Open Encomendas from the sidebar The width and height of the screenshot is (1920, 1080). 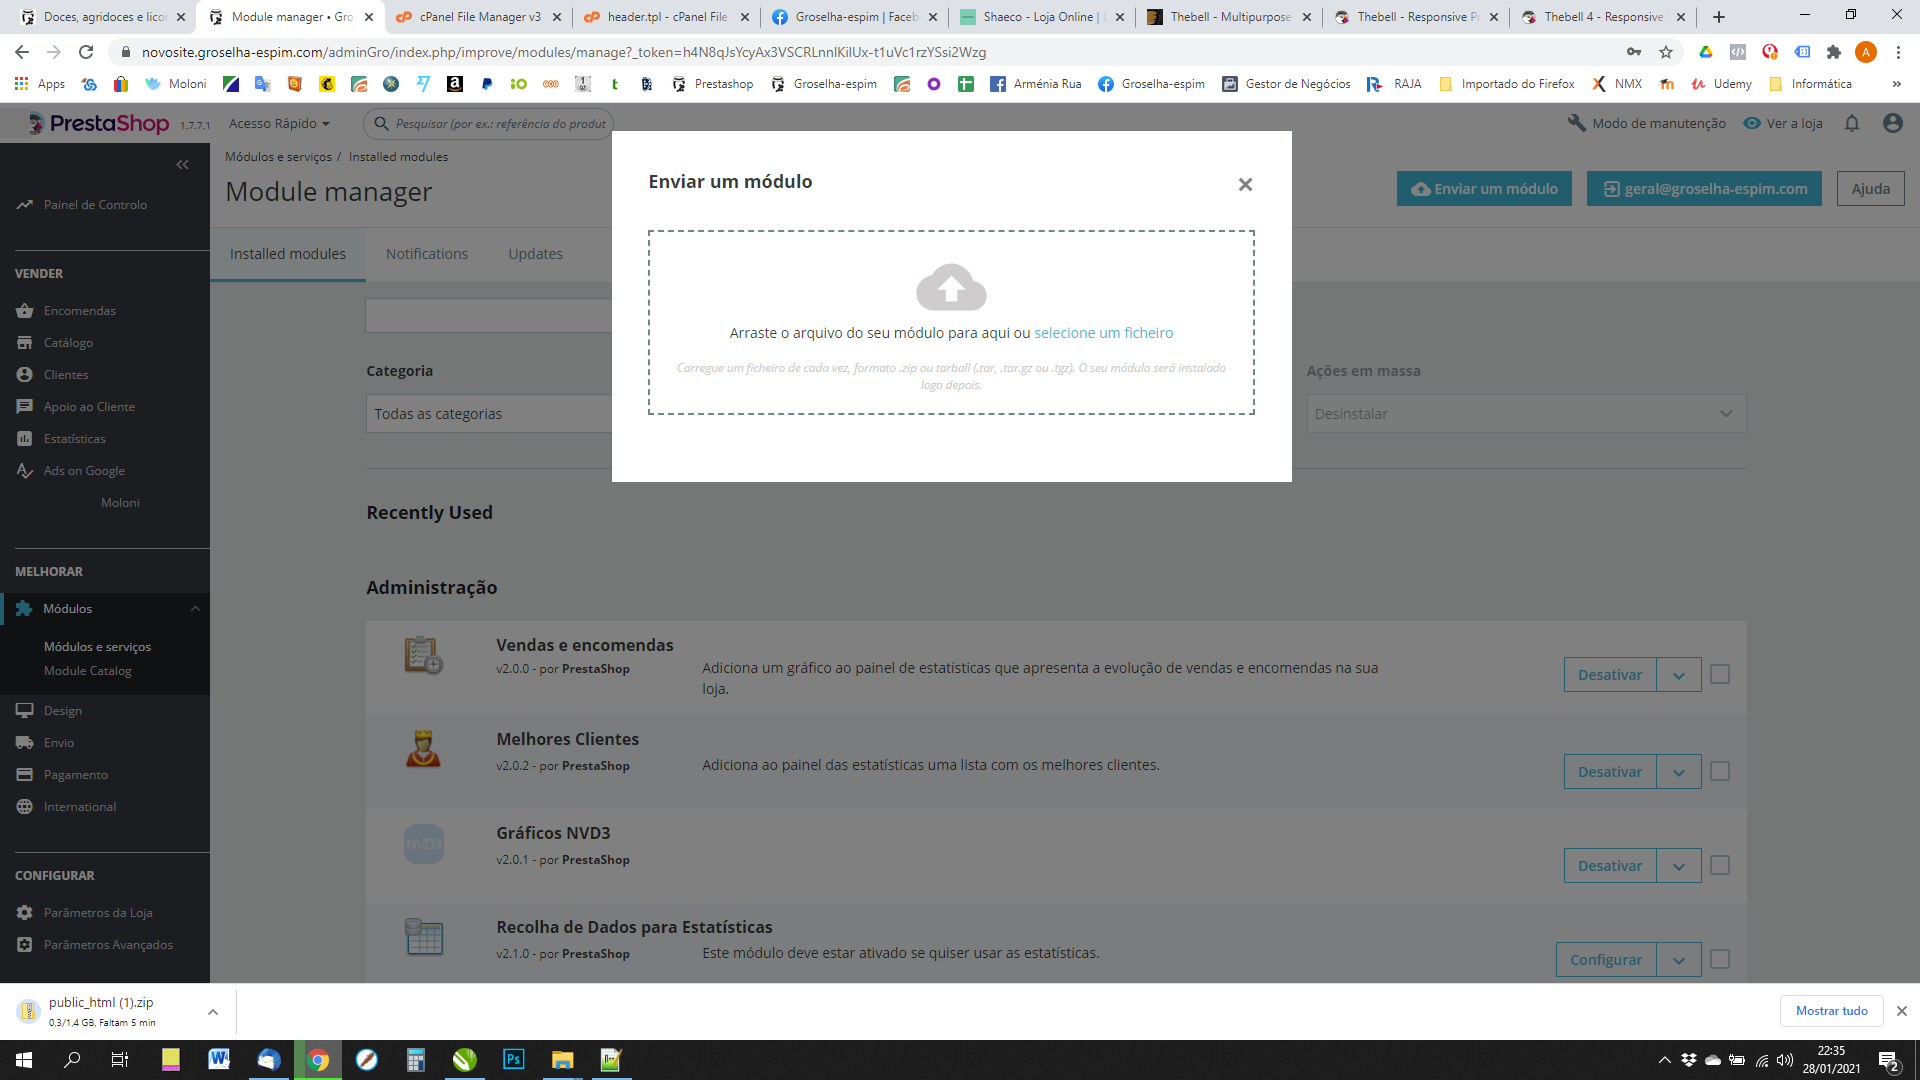tap(80, 311)
